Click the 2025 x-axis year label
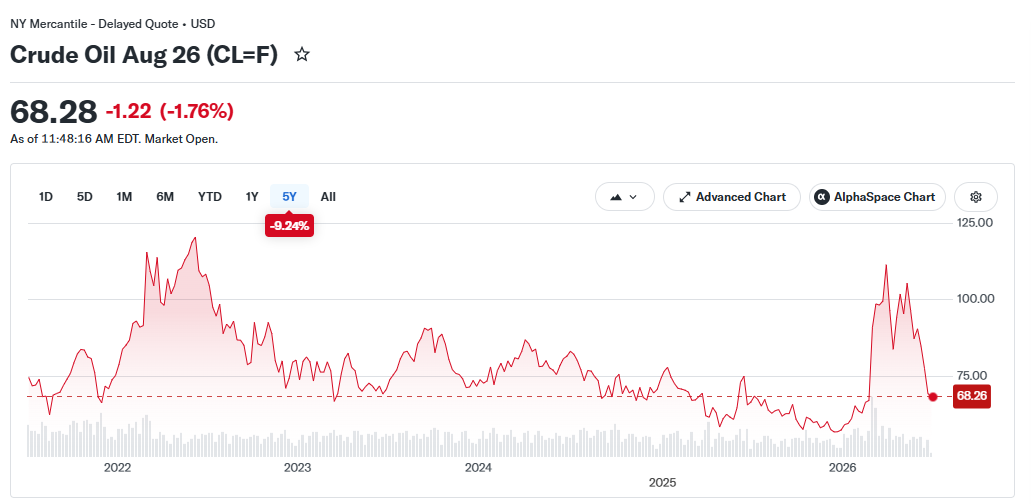Viewport: 1031px width, 504px height. 663,483
